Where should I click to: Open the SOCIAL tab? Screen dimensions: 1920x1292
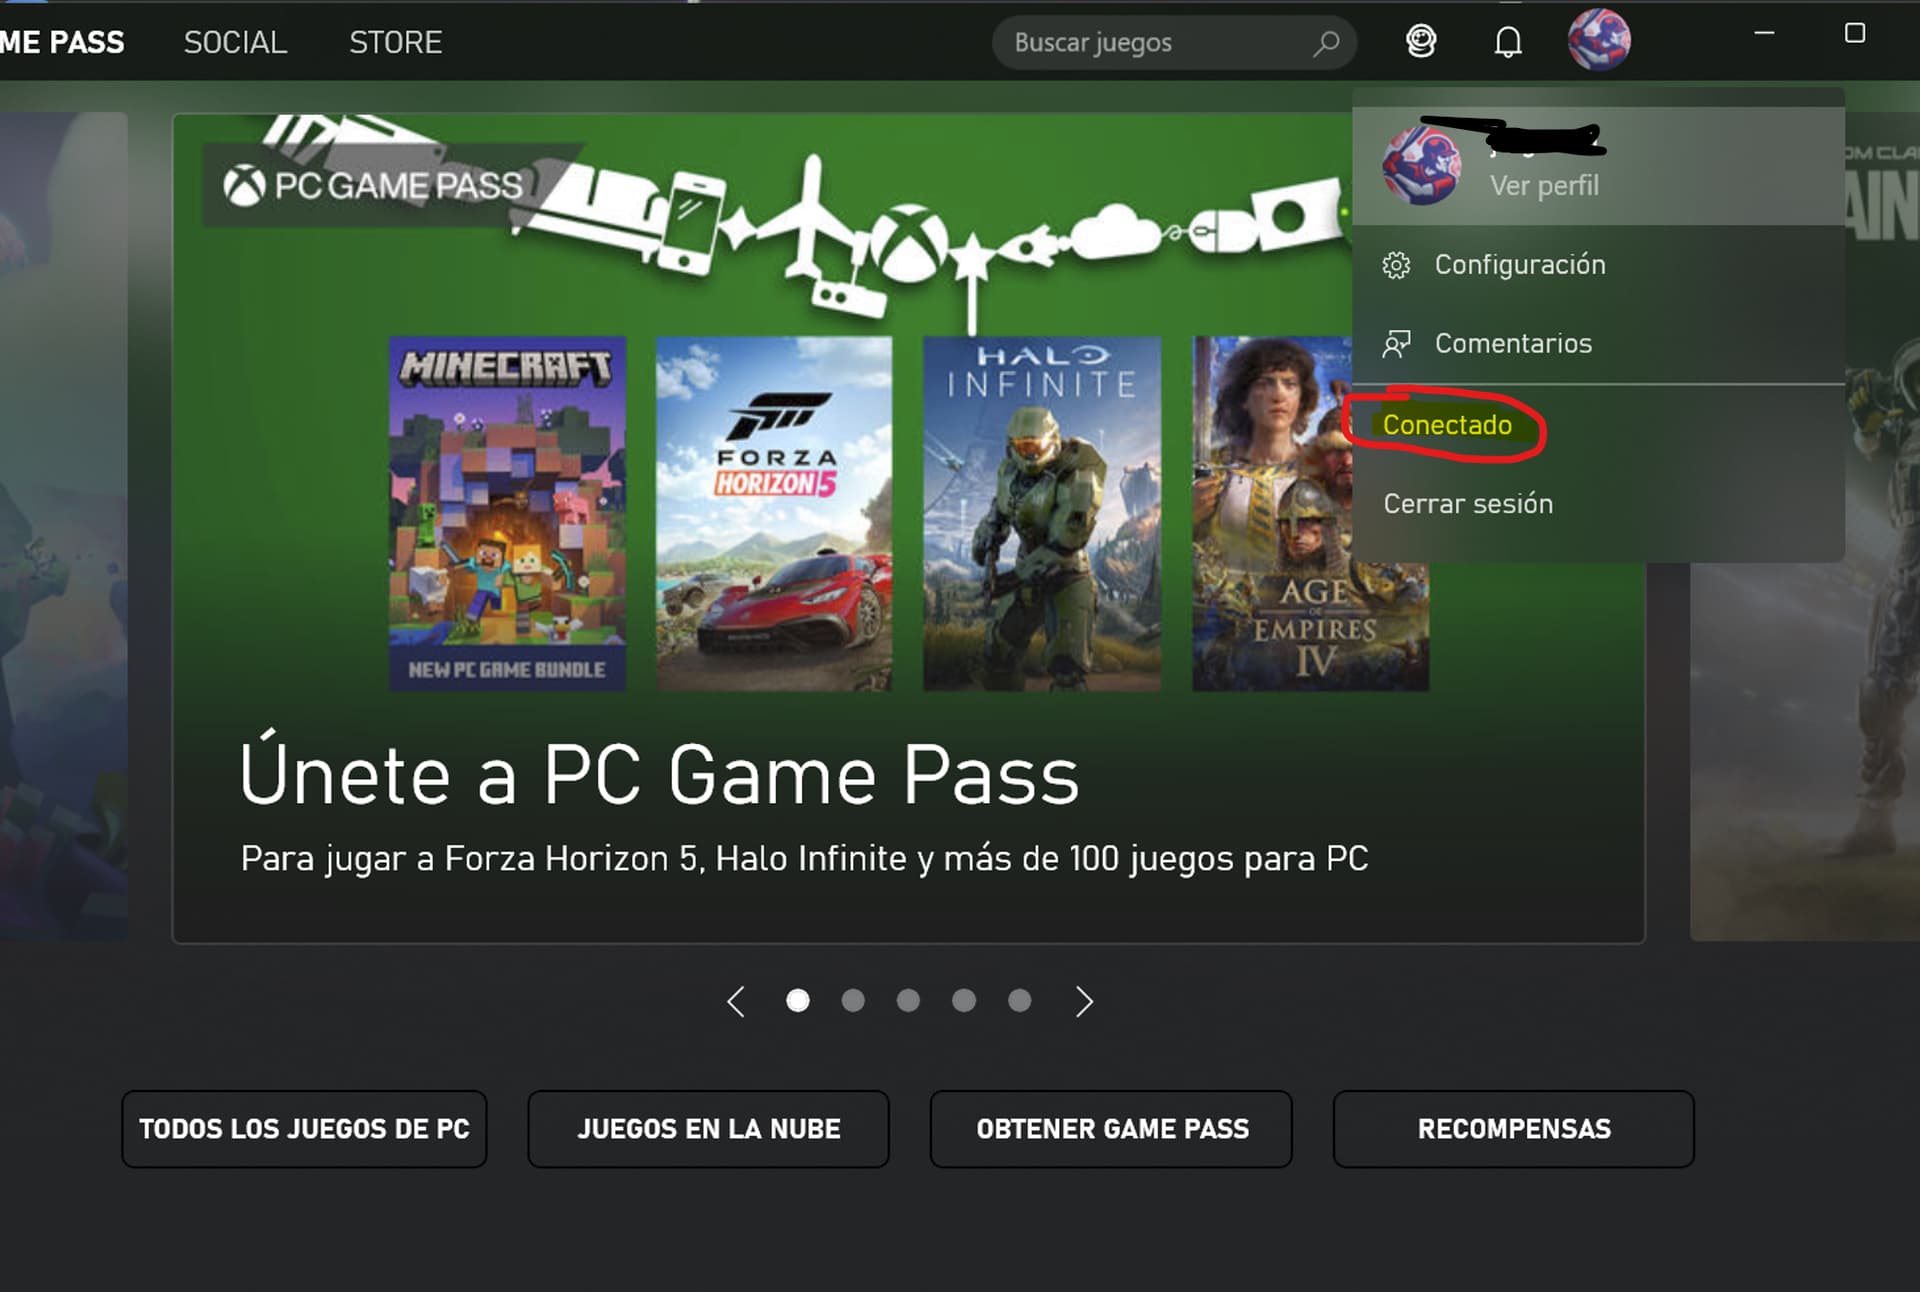tap(235, 42)
